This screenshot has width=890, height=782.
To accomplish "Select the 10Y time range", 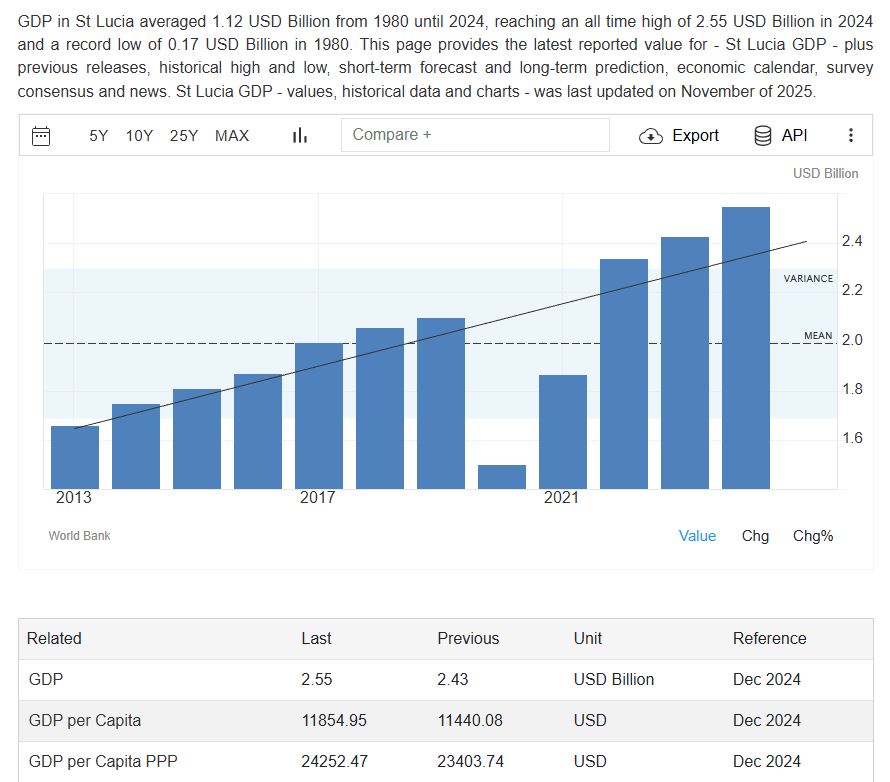I will (139, 136).
